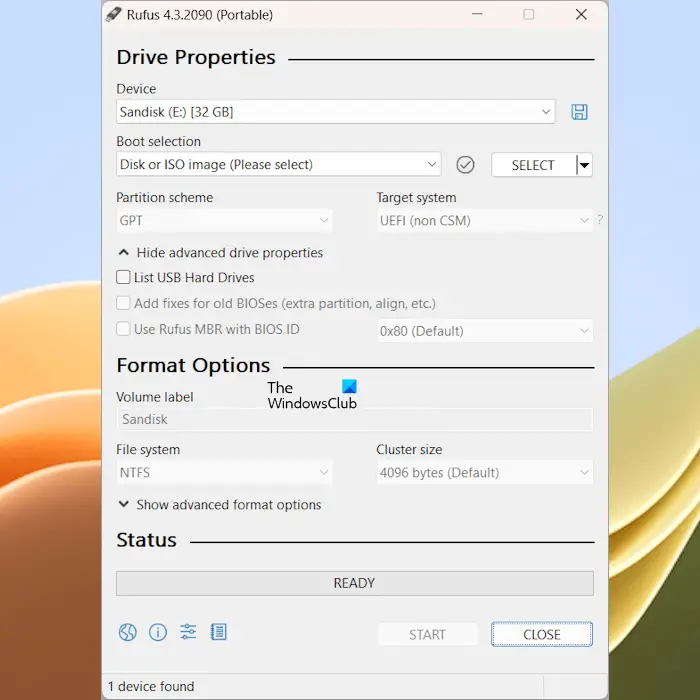Click the 'File system' label
The width and height of the screenshot is (700, 700).
[148, 450]
